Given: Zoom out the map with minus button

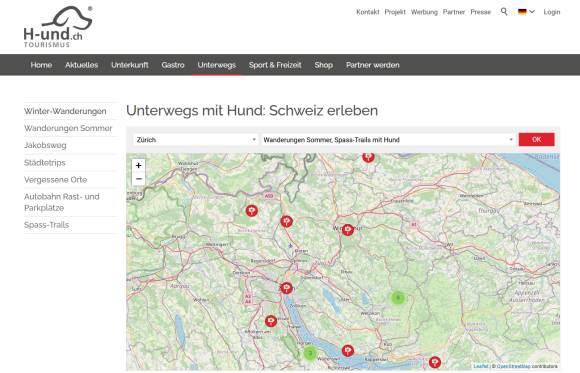Looking at the screenshot, I should (x=138, y=179).
